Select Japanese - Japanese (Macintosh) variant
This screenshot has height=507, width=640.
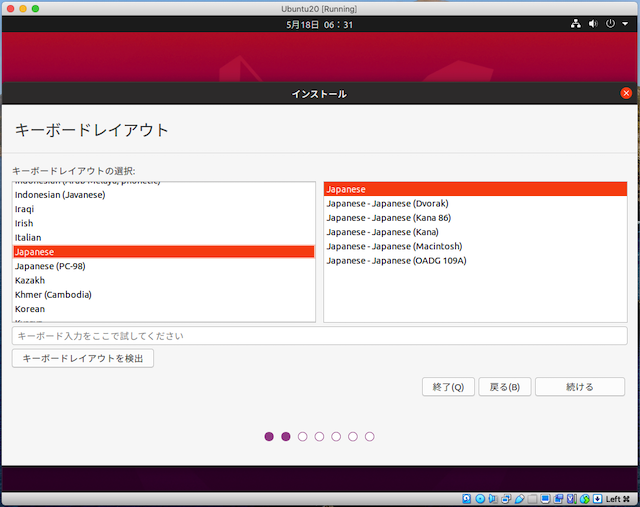point(476,246)
